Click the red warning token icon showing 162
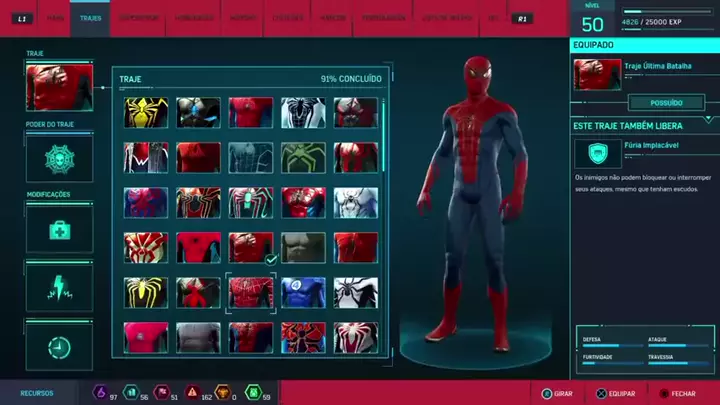Screen dimensions: 720x405 [192, 392]
